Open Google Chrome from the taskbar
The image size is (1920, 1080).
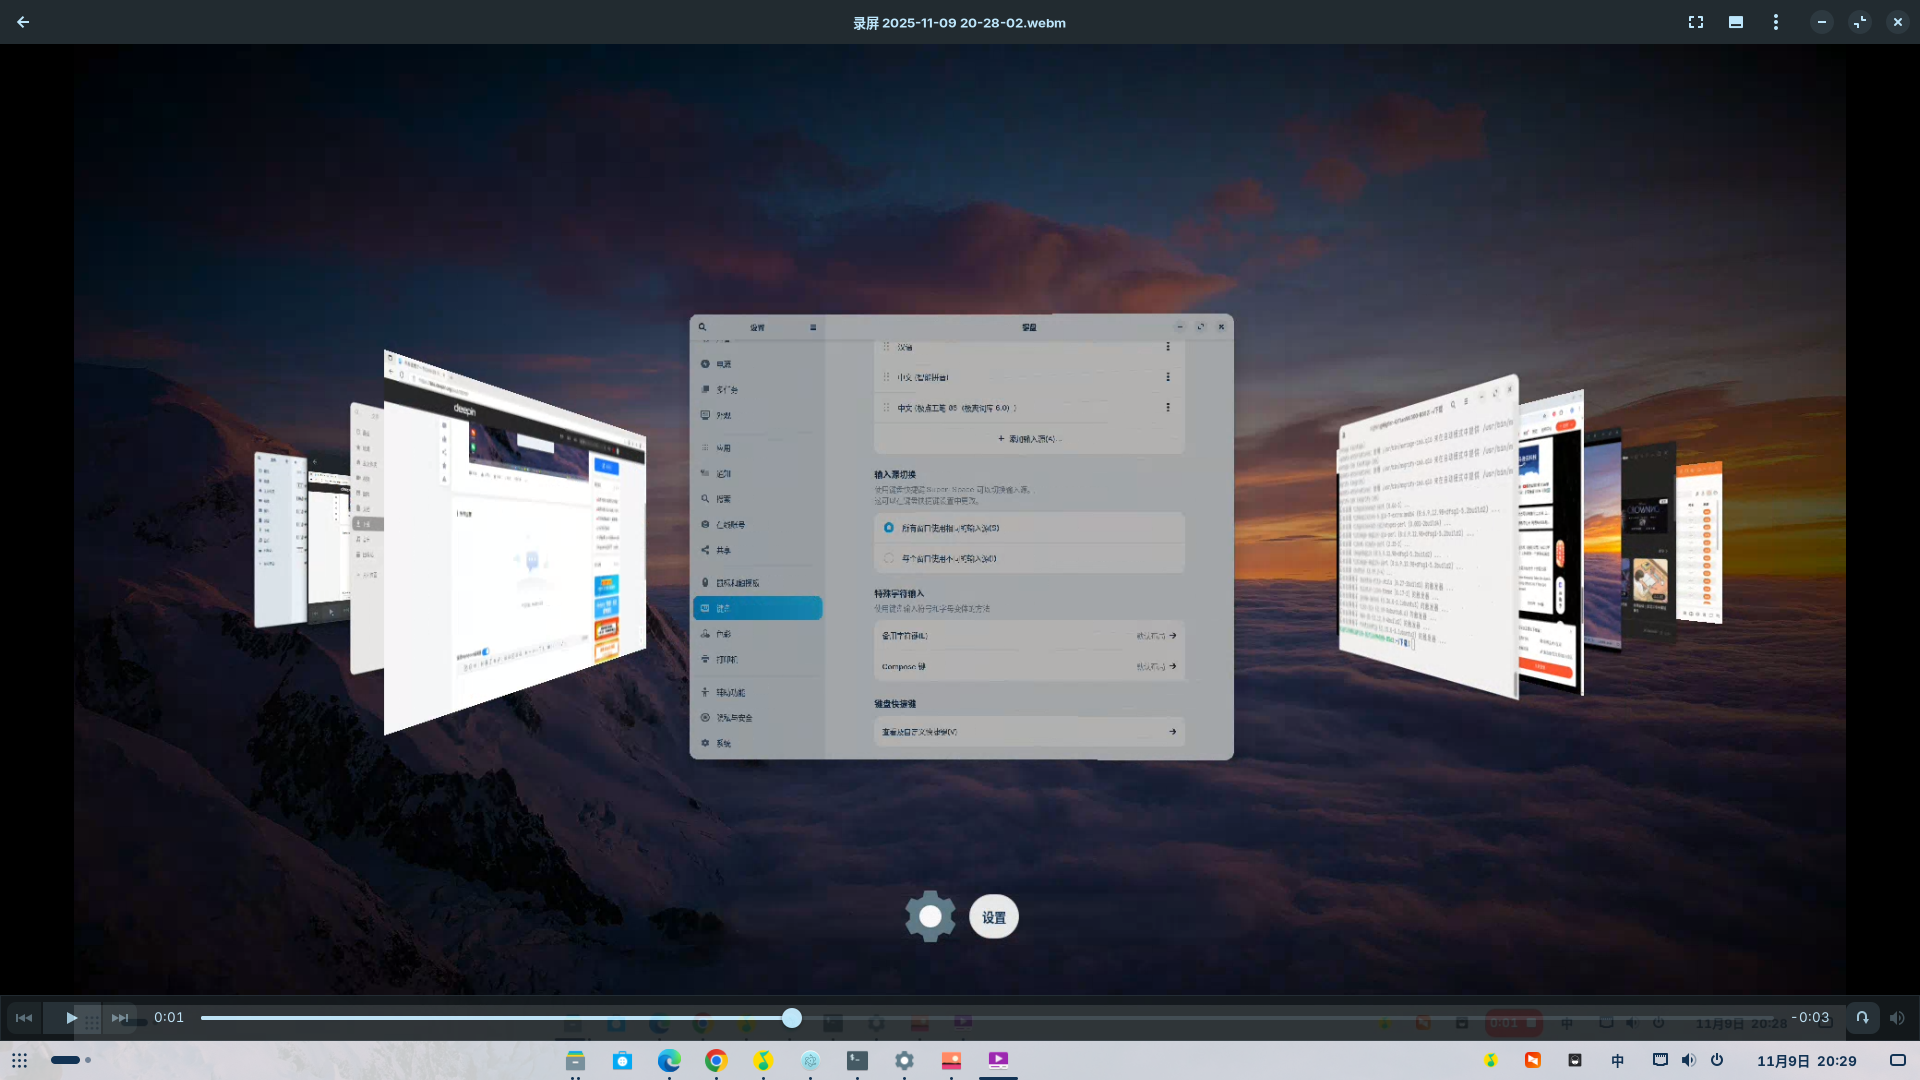coord(716,1061)
